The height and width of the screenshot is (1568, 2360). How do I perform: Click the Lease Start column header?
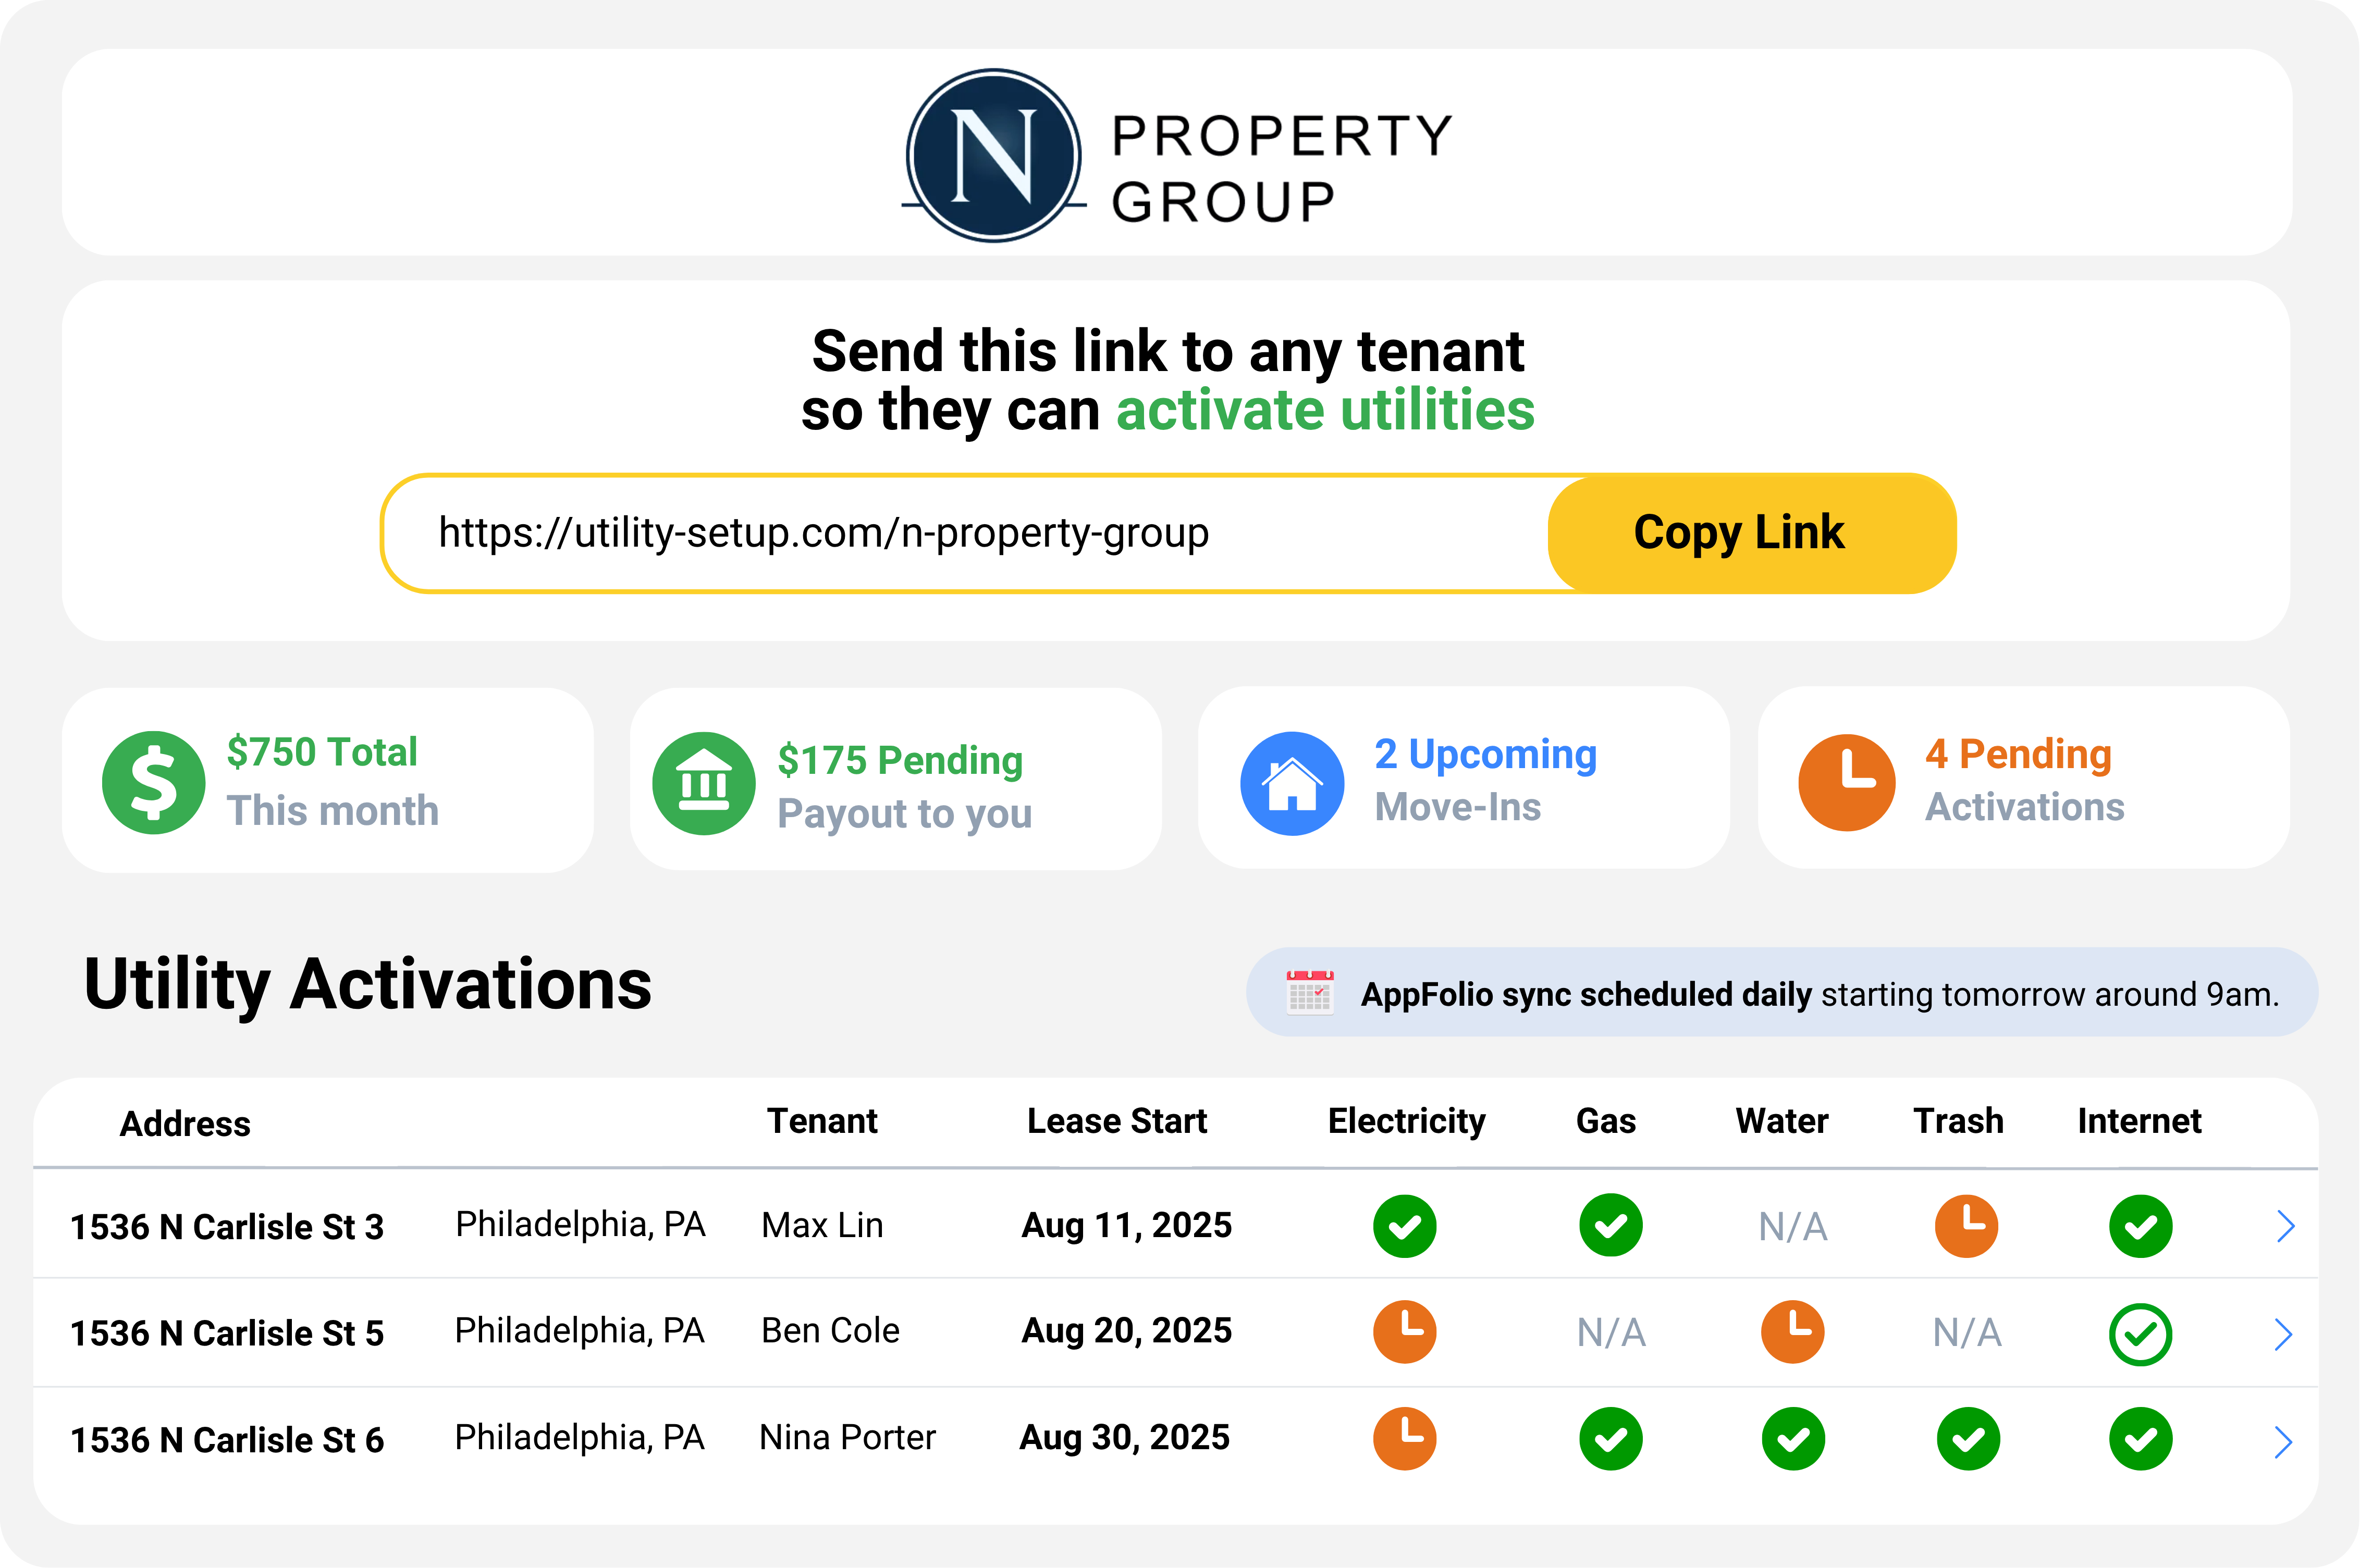[x=1117, y=1121]
